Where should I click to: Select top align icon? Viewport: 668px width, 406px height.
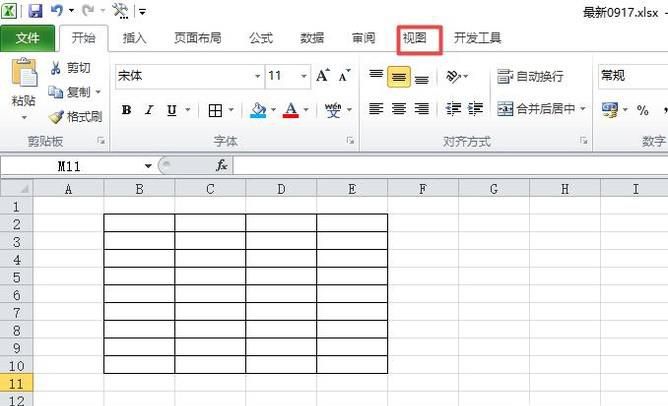coord(376,76)
